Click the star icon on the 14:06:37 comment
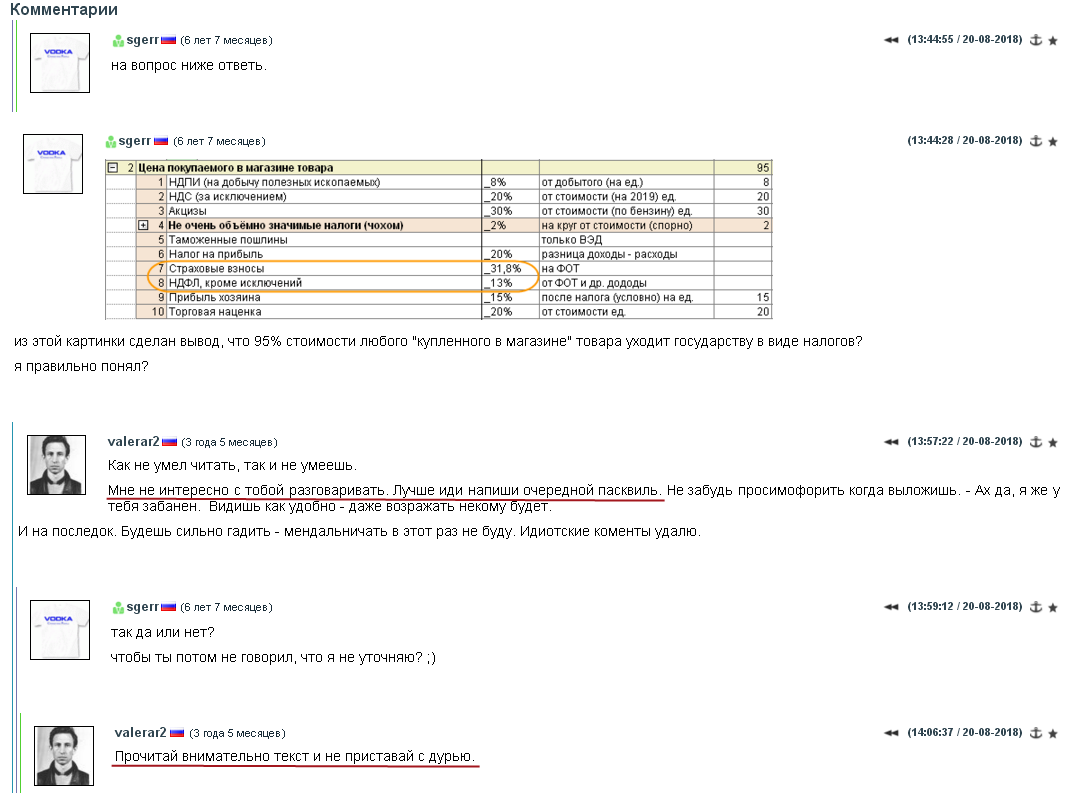1080x793 pixels. coord(1053,733)
